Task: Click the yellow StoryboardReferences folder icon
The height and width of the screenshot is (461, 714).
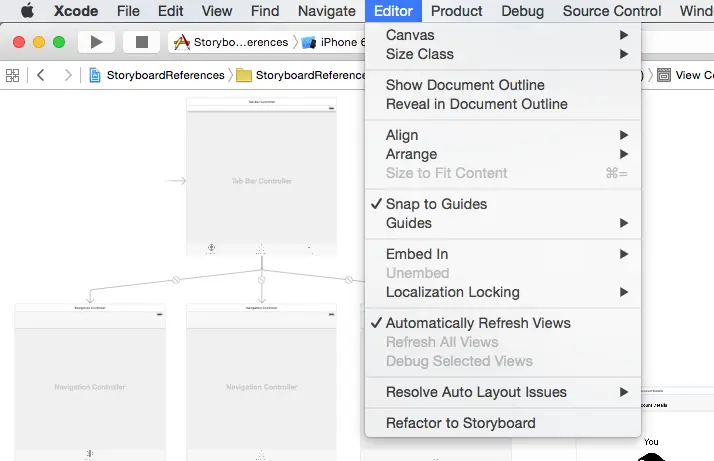Action: (x=244, y=75)
